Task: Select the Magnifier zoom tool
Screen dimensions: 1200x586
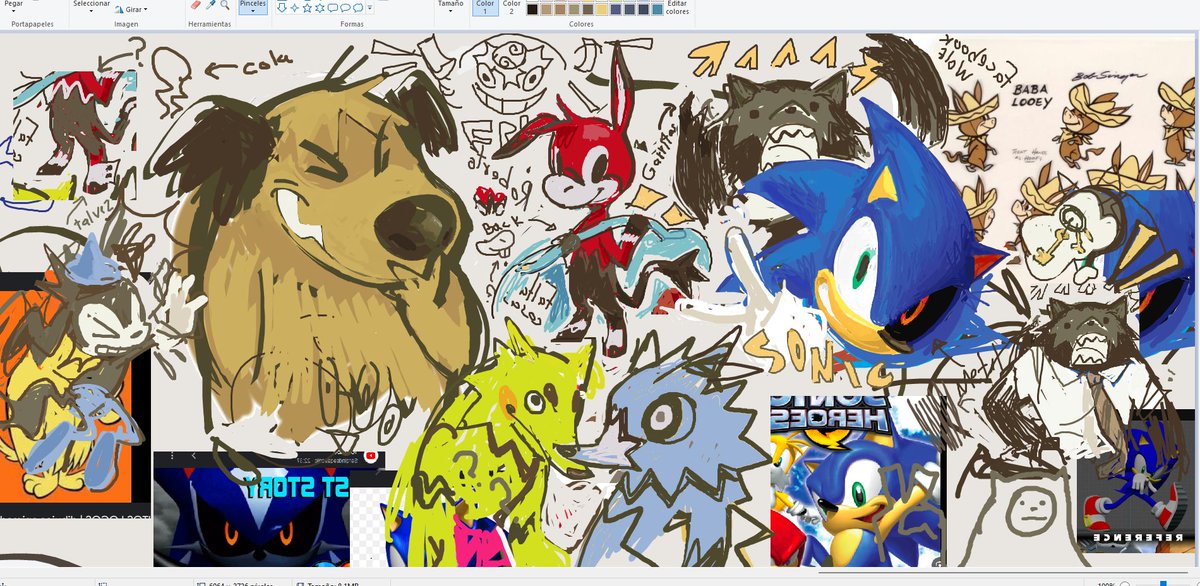Action: [224, 5]
